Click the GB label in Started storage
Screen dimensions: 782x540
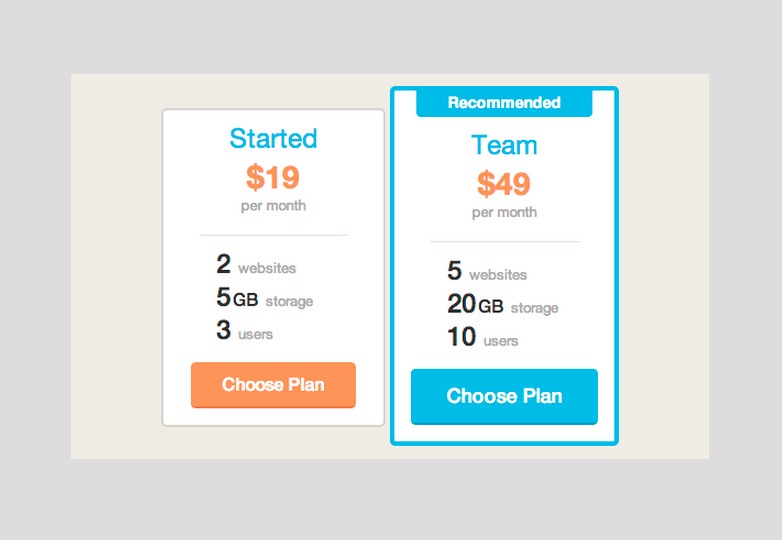tap(246, 299)
